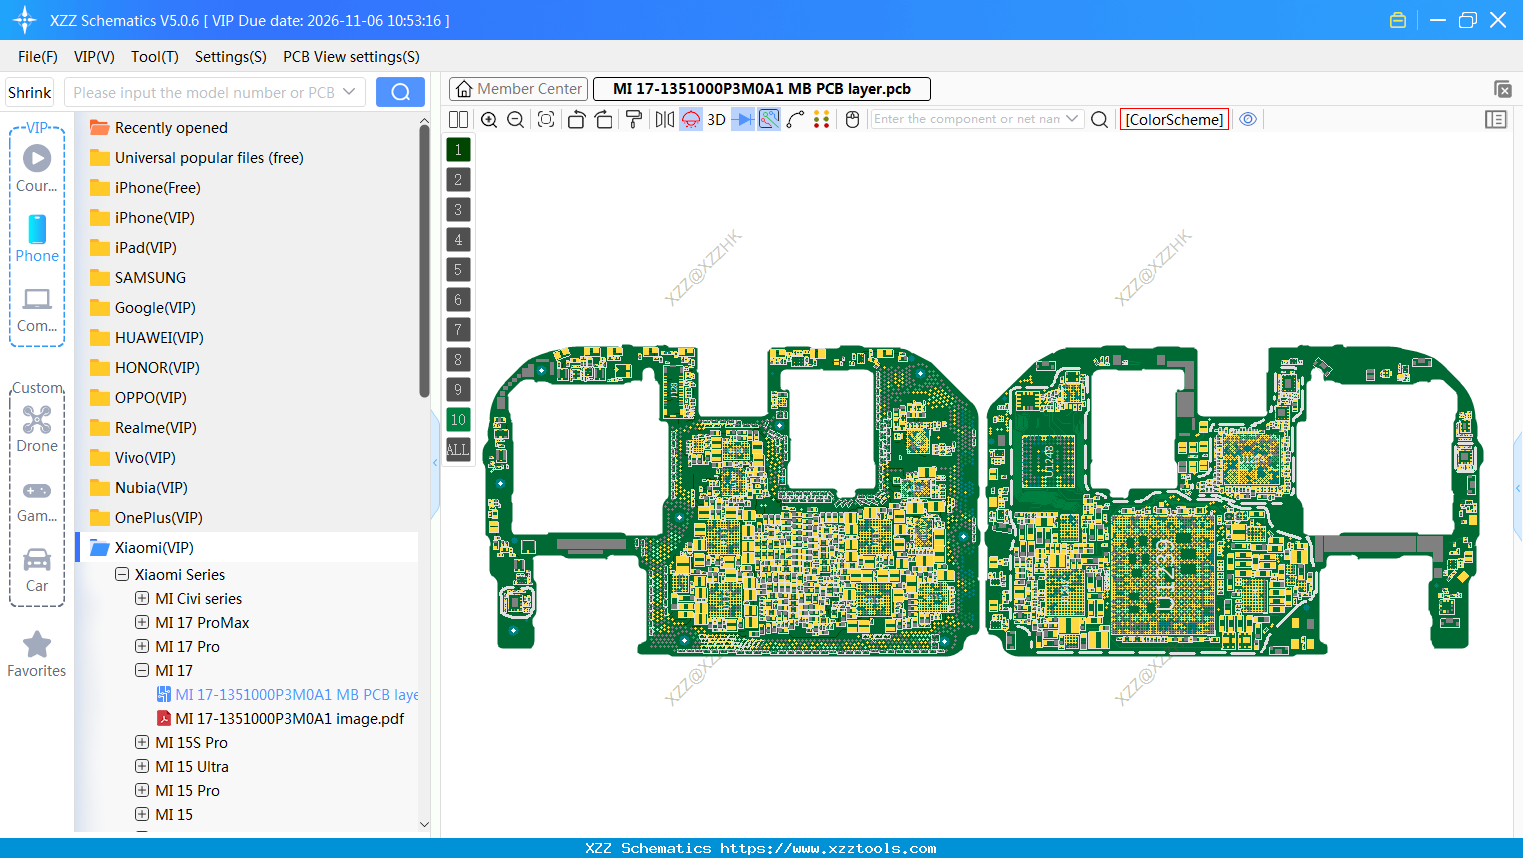The image size is (1523, 858).
Task: Click the Member Center button
Action: pyautogui.click(x=518, y=88)
